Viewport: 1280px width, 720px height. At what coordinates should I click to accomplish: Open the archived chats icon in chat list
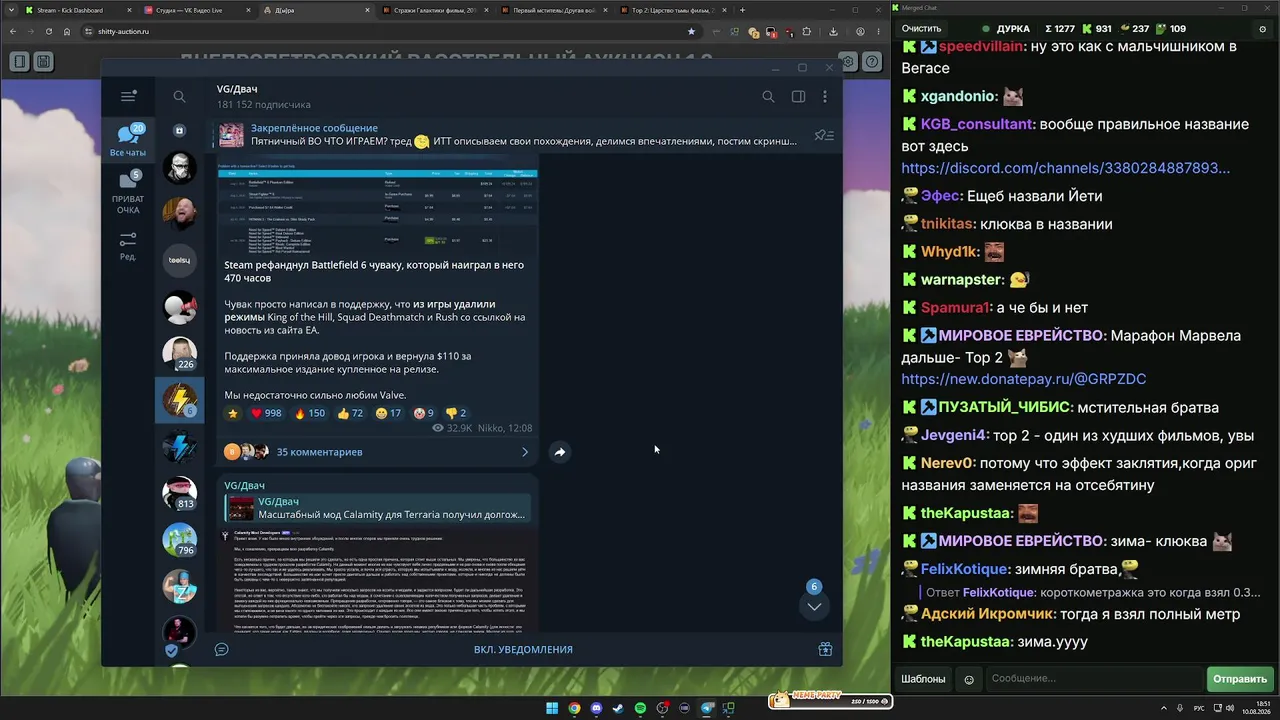pos(179,131)
